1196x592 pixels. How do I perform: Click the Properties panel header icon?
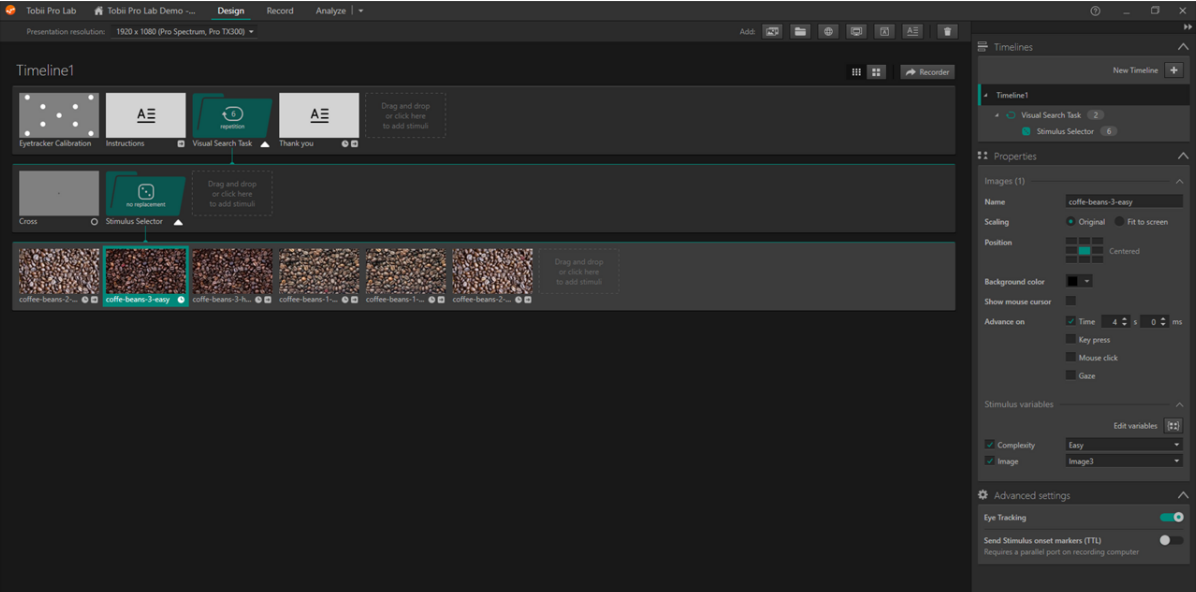pyautogui.click(x=983, y=156)
